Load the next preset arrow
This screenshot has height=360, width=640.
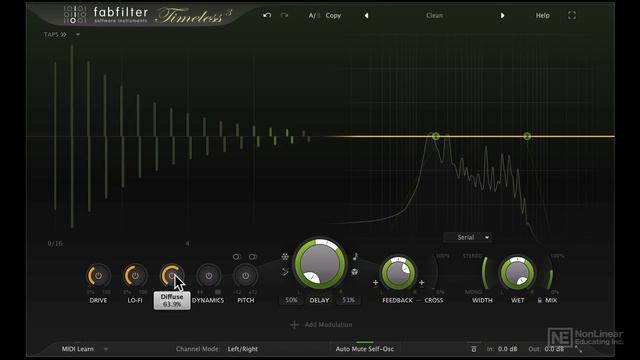click(x=502, y=16)
